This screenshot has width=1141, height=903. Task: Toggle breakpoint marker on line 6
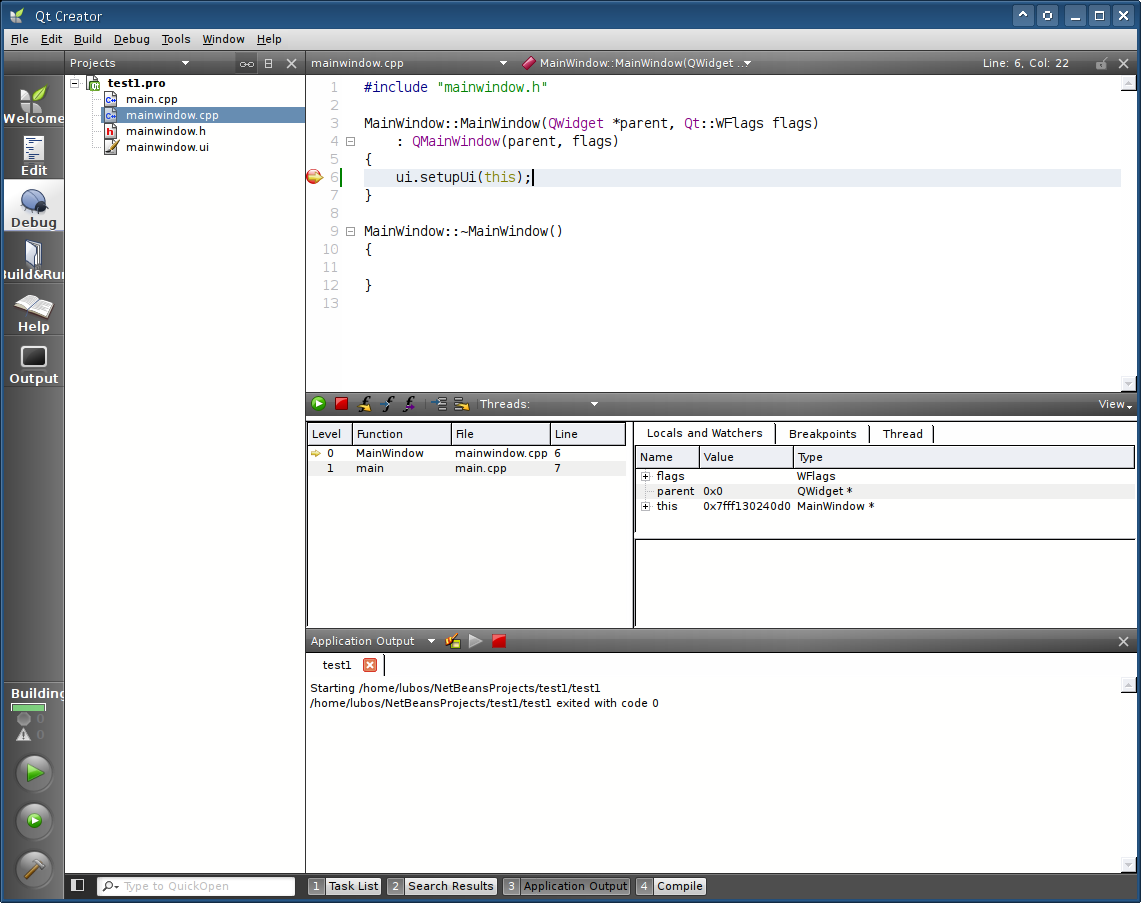(x=314, y=177)
